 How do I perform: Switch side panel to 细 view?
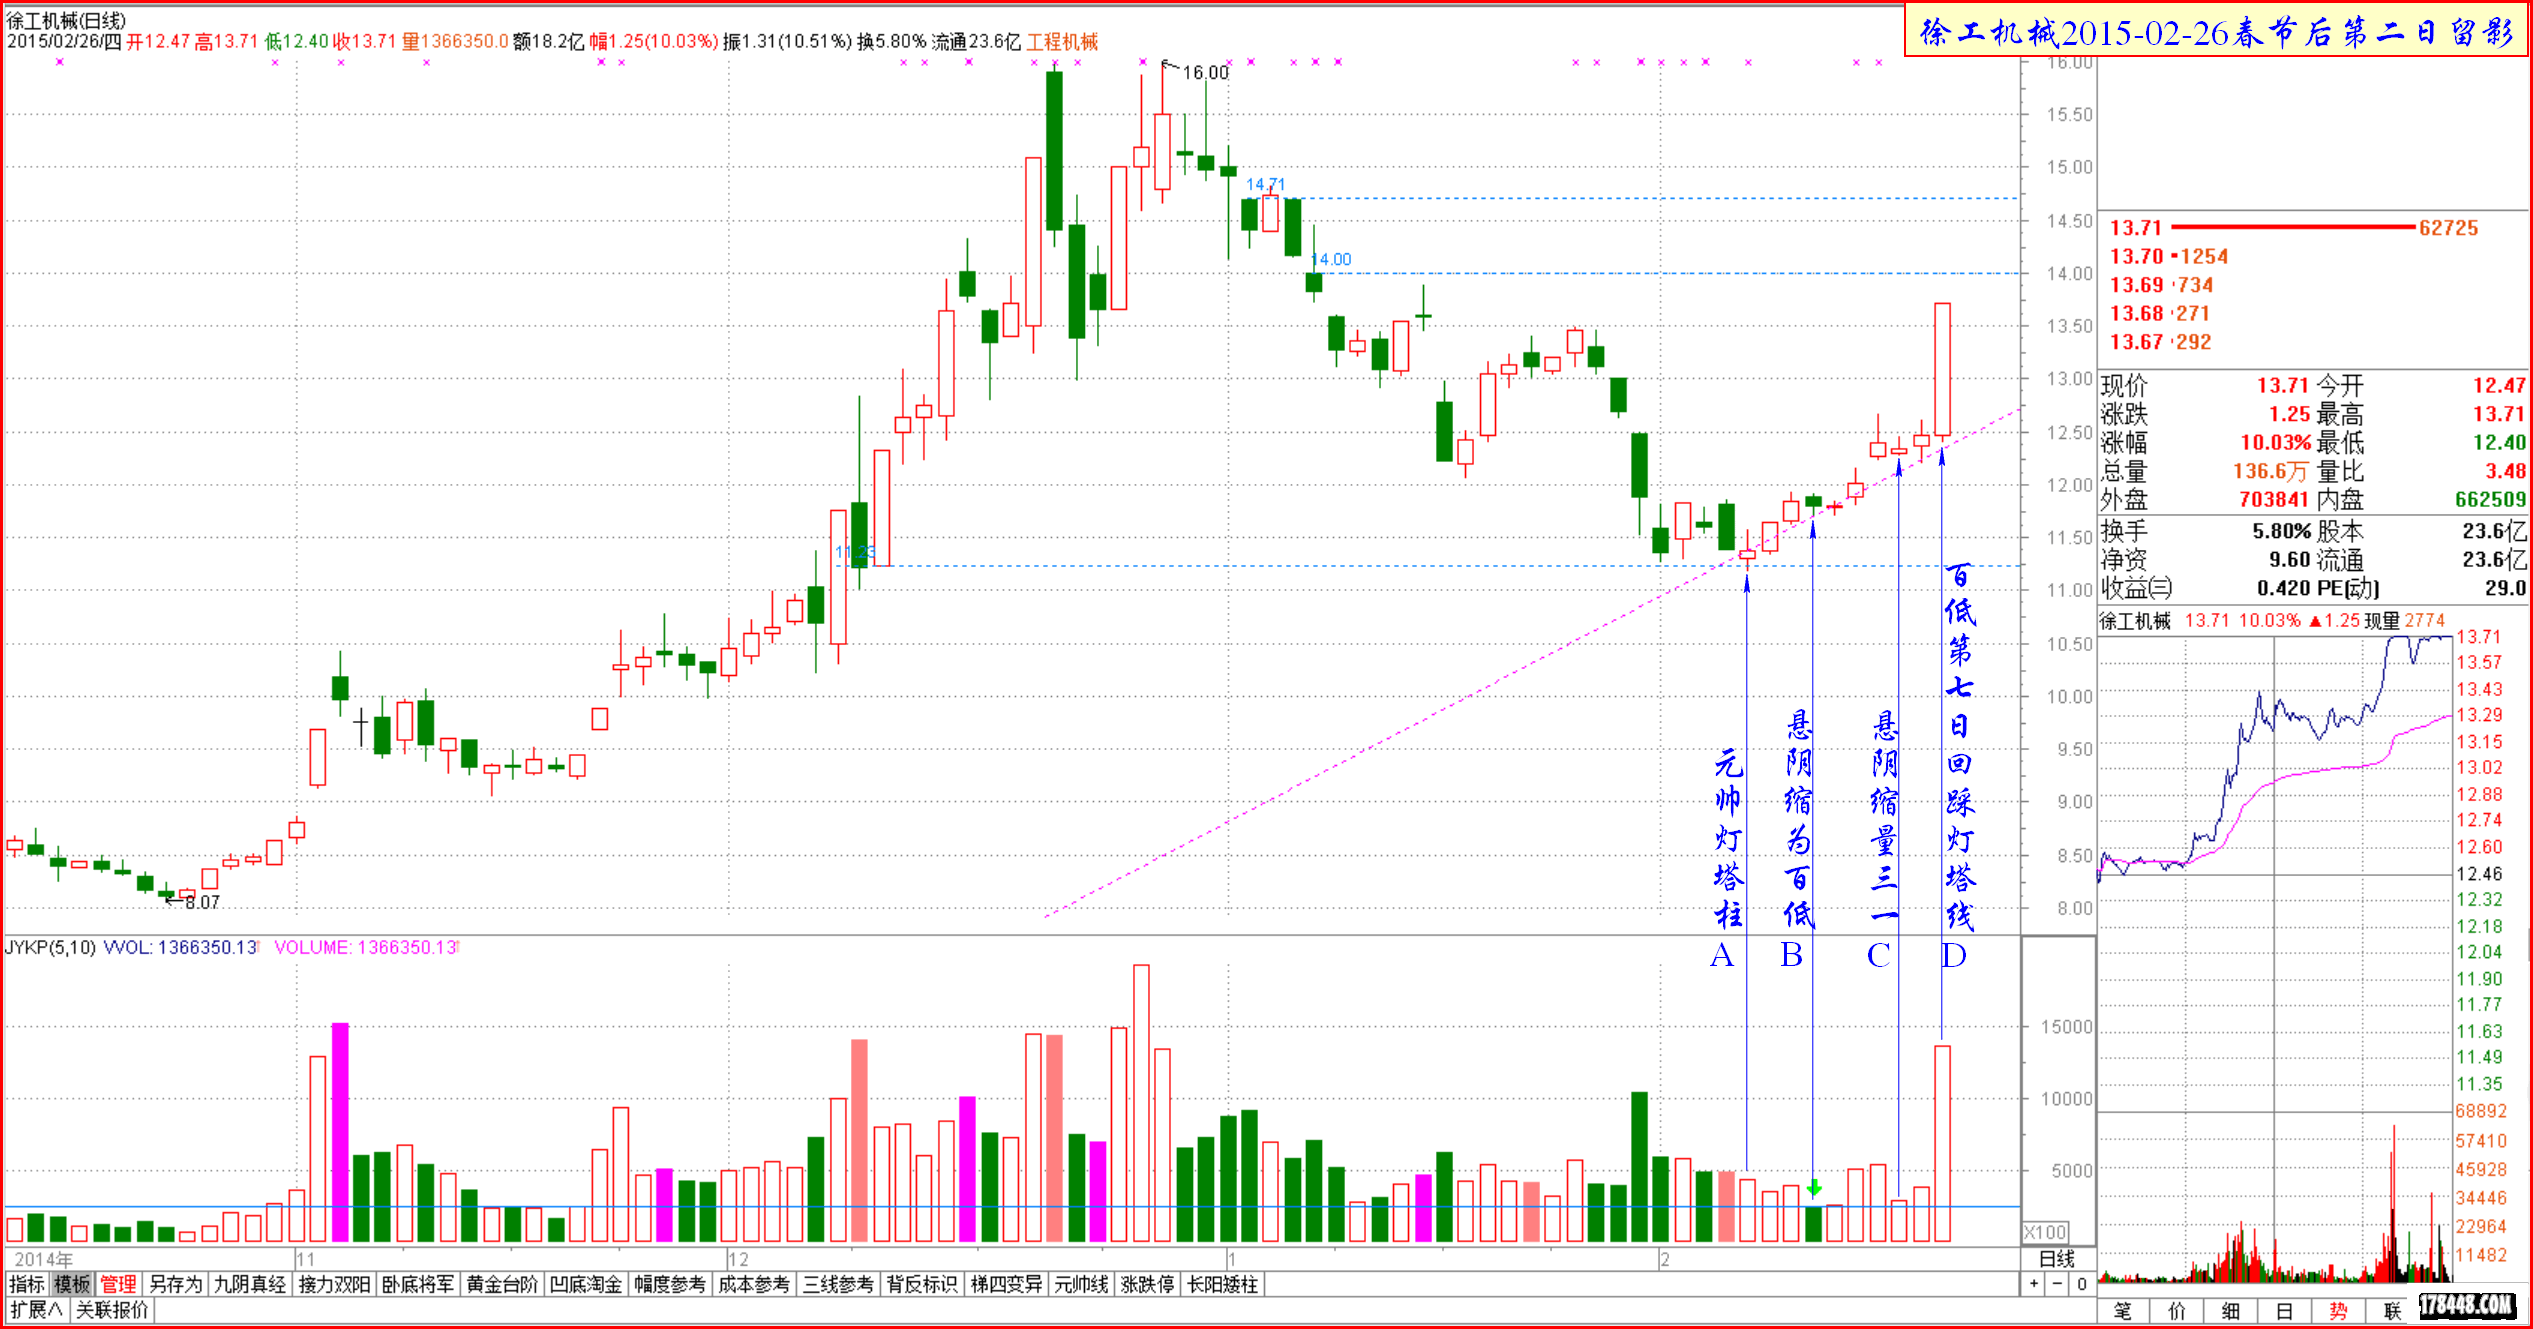coord(2230,1311)
